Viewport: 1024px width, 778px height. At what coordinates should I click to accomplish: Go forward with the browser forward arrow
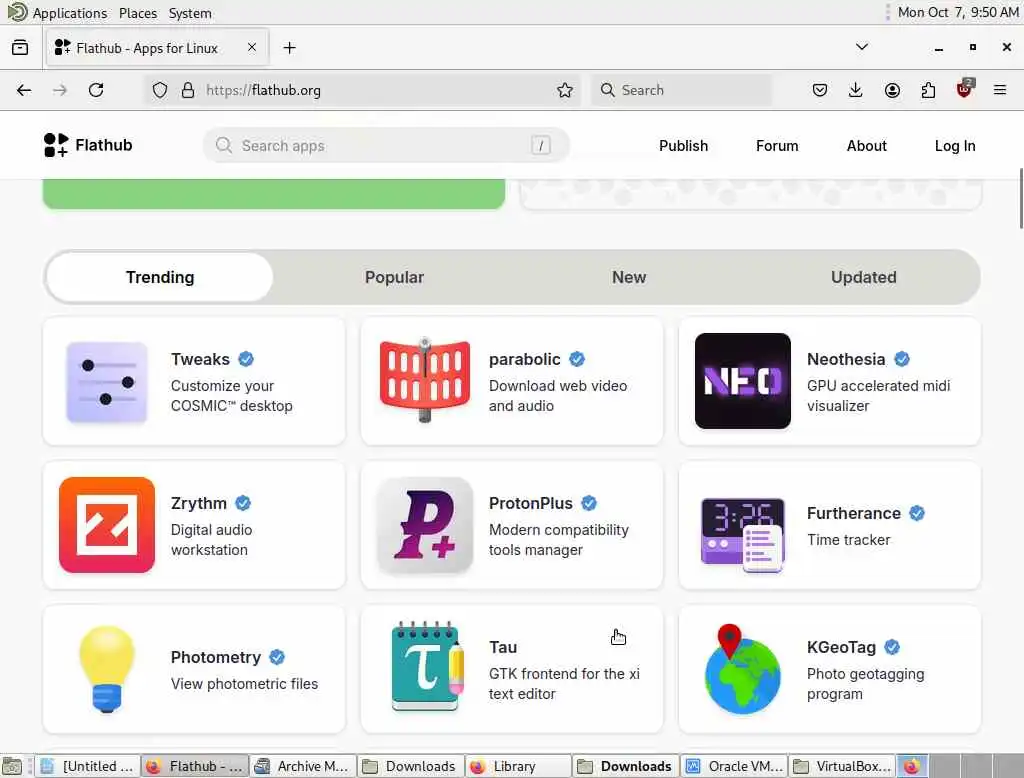[60, 90]
